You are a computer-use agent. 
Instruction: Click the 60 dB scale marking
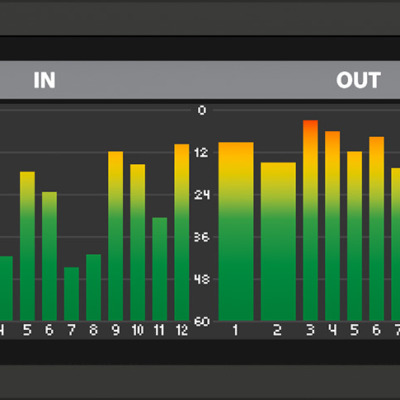pos(202,322)
